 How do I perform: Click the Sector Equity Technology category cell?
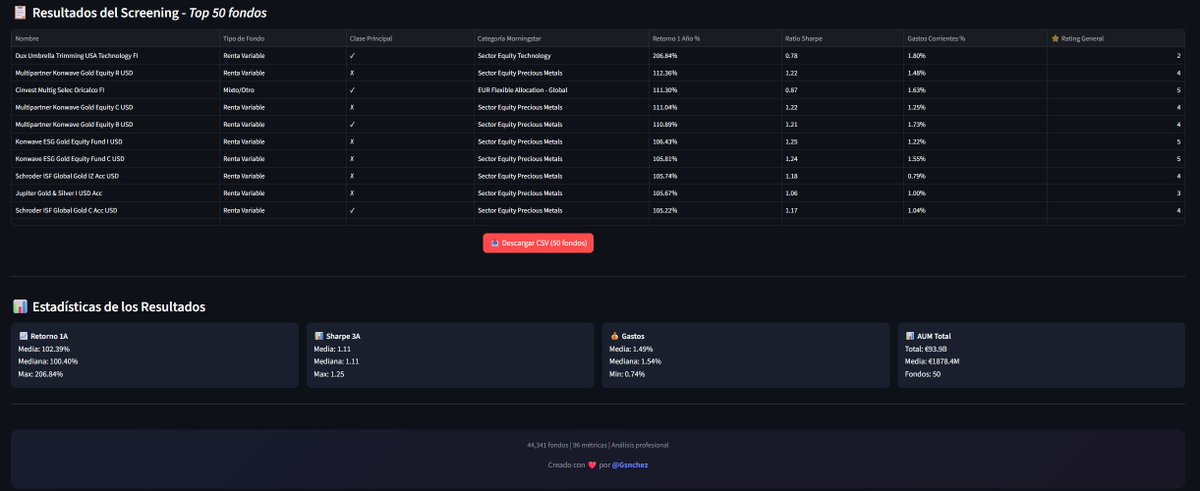pyautogui.click(x=561, y=56)
